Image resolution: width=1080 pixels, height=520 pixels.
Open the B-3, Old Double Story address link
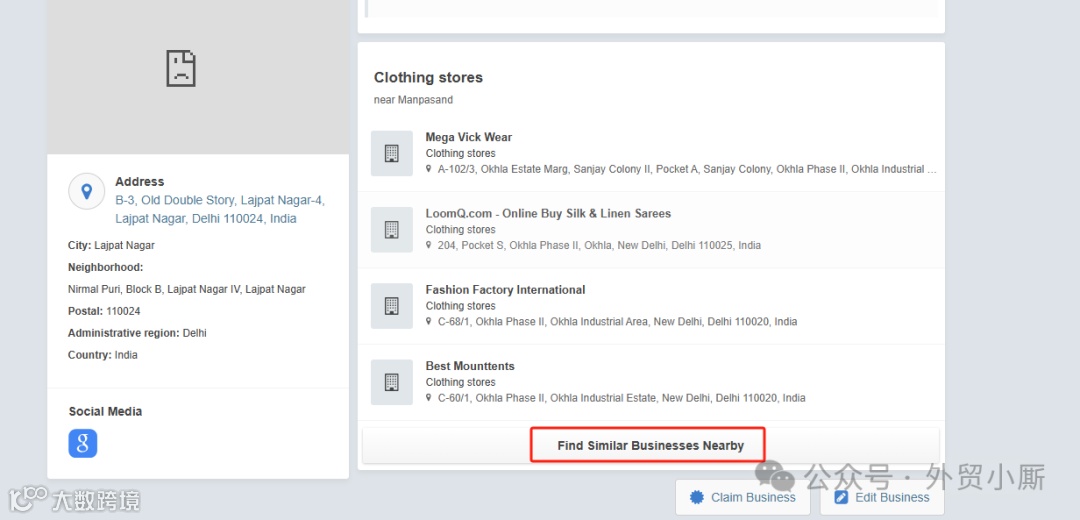[219, 209]
